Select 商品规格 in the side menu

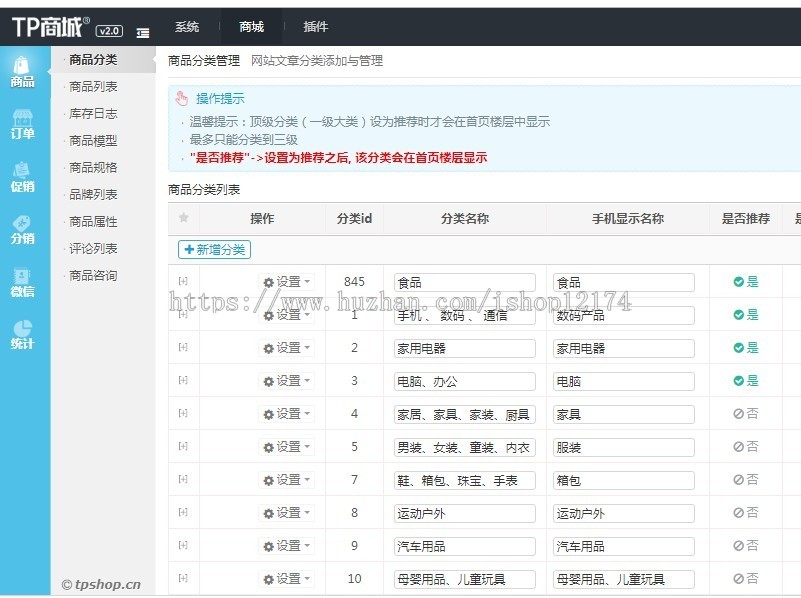[93, 168]
